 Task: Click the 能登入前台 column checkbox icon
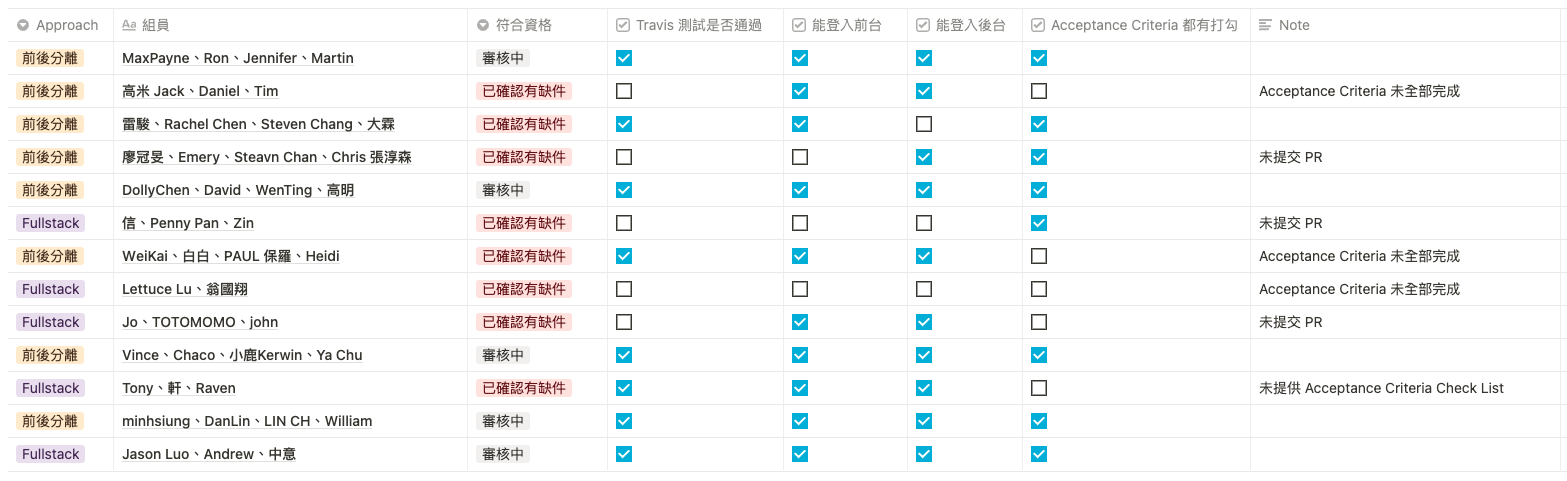[799, 25]
